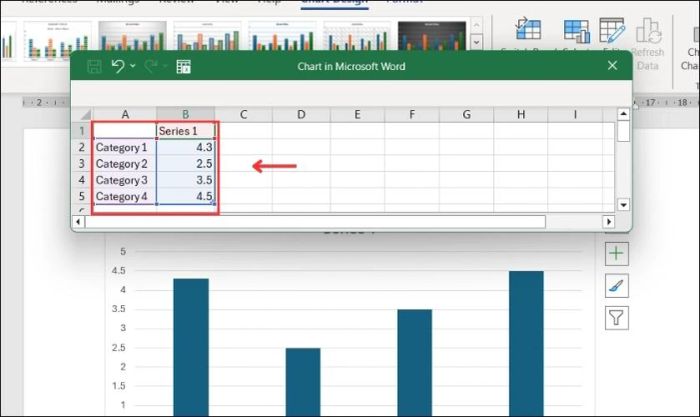Select row 4 header
700x417 pixels.
[82, 180]
